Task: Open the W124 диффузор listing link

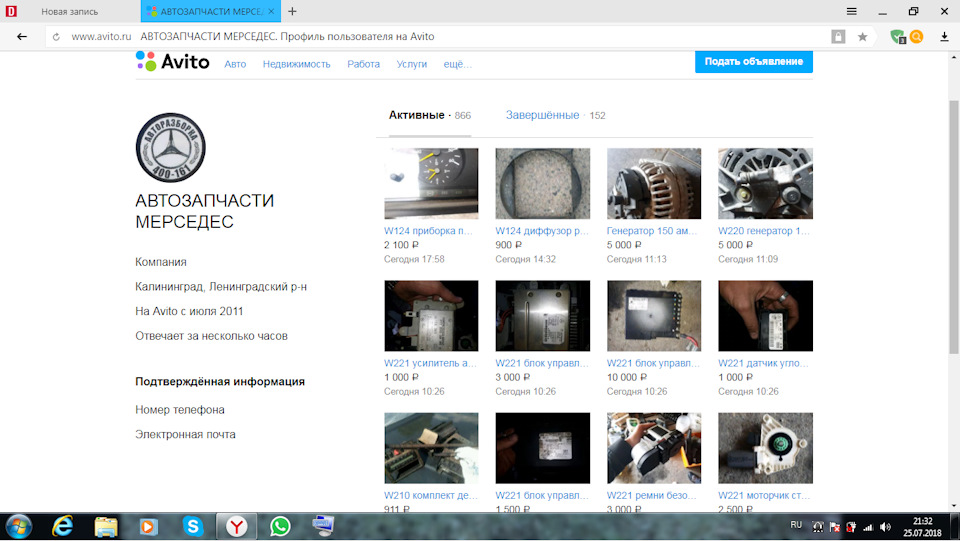Action: [541, 231]
